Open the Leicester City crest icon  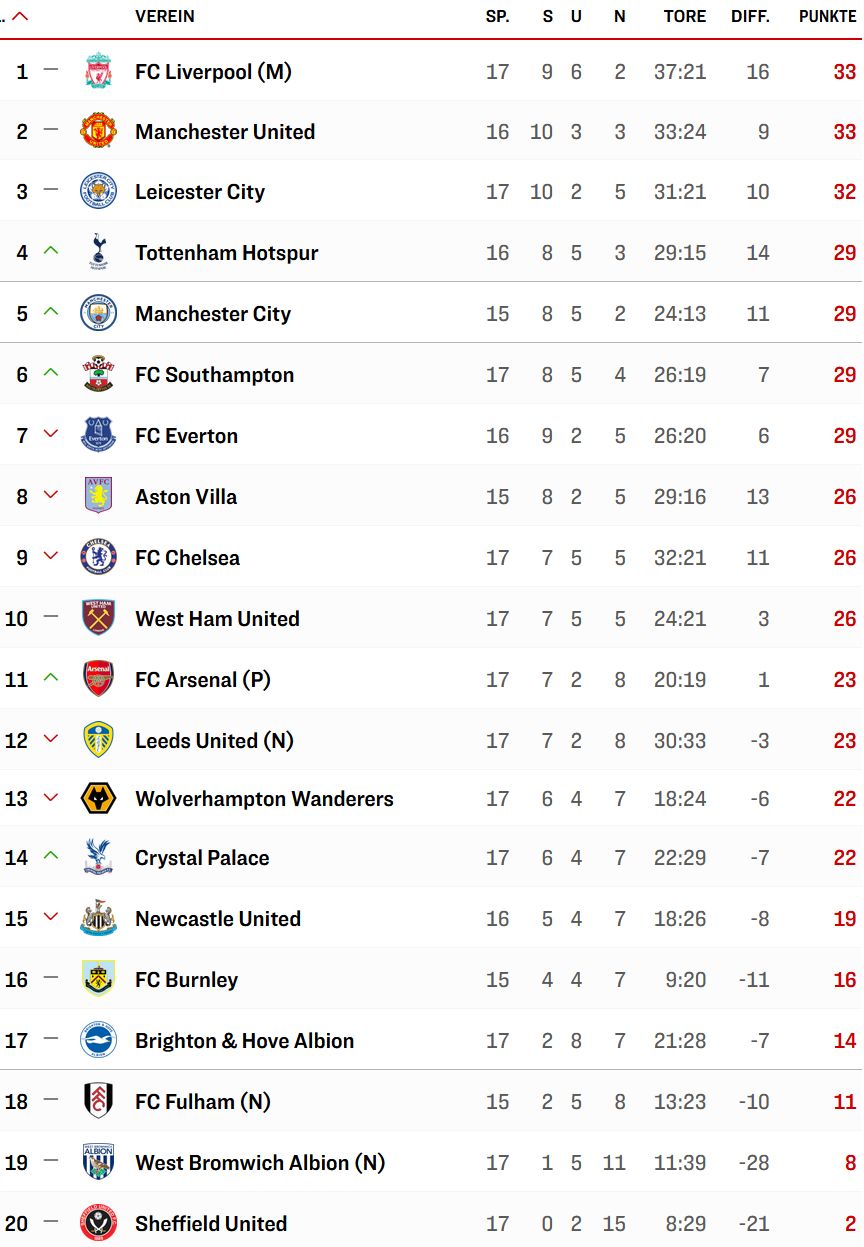98,191
